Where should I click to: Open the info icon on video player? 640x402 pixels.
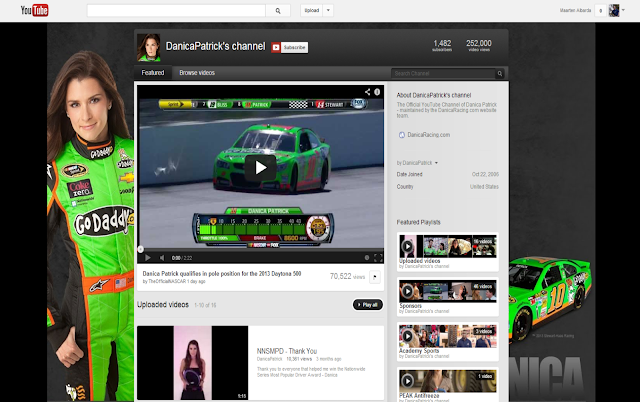point(377,92)
